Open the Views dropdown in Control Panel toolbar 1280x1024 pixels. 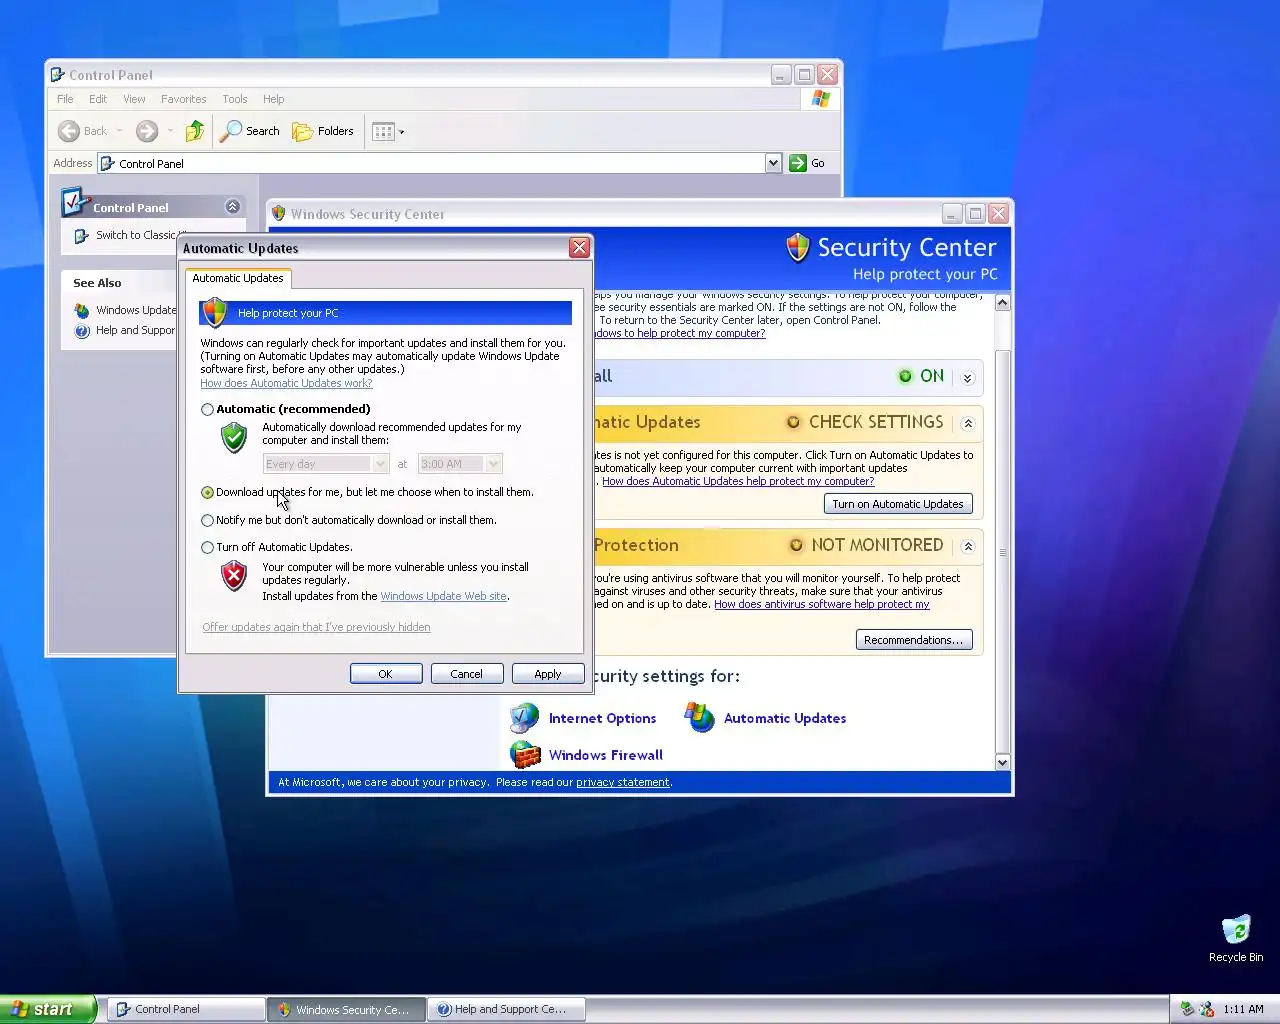(388, 131)
